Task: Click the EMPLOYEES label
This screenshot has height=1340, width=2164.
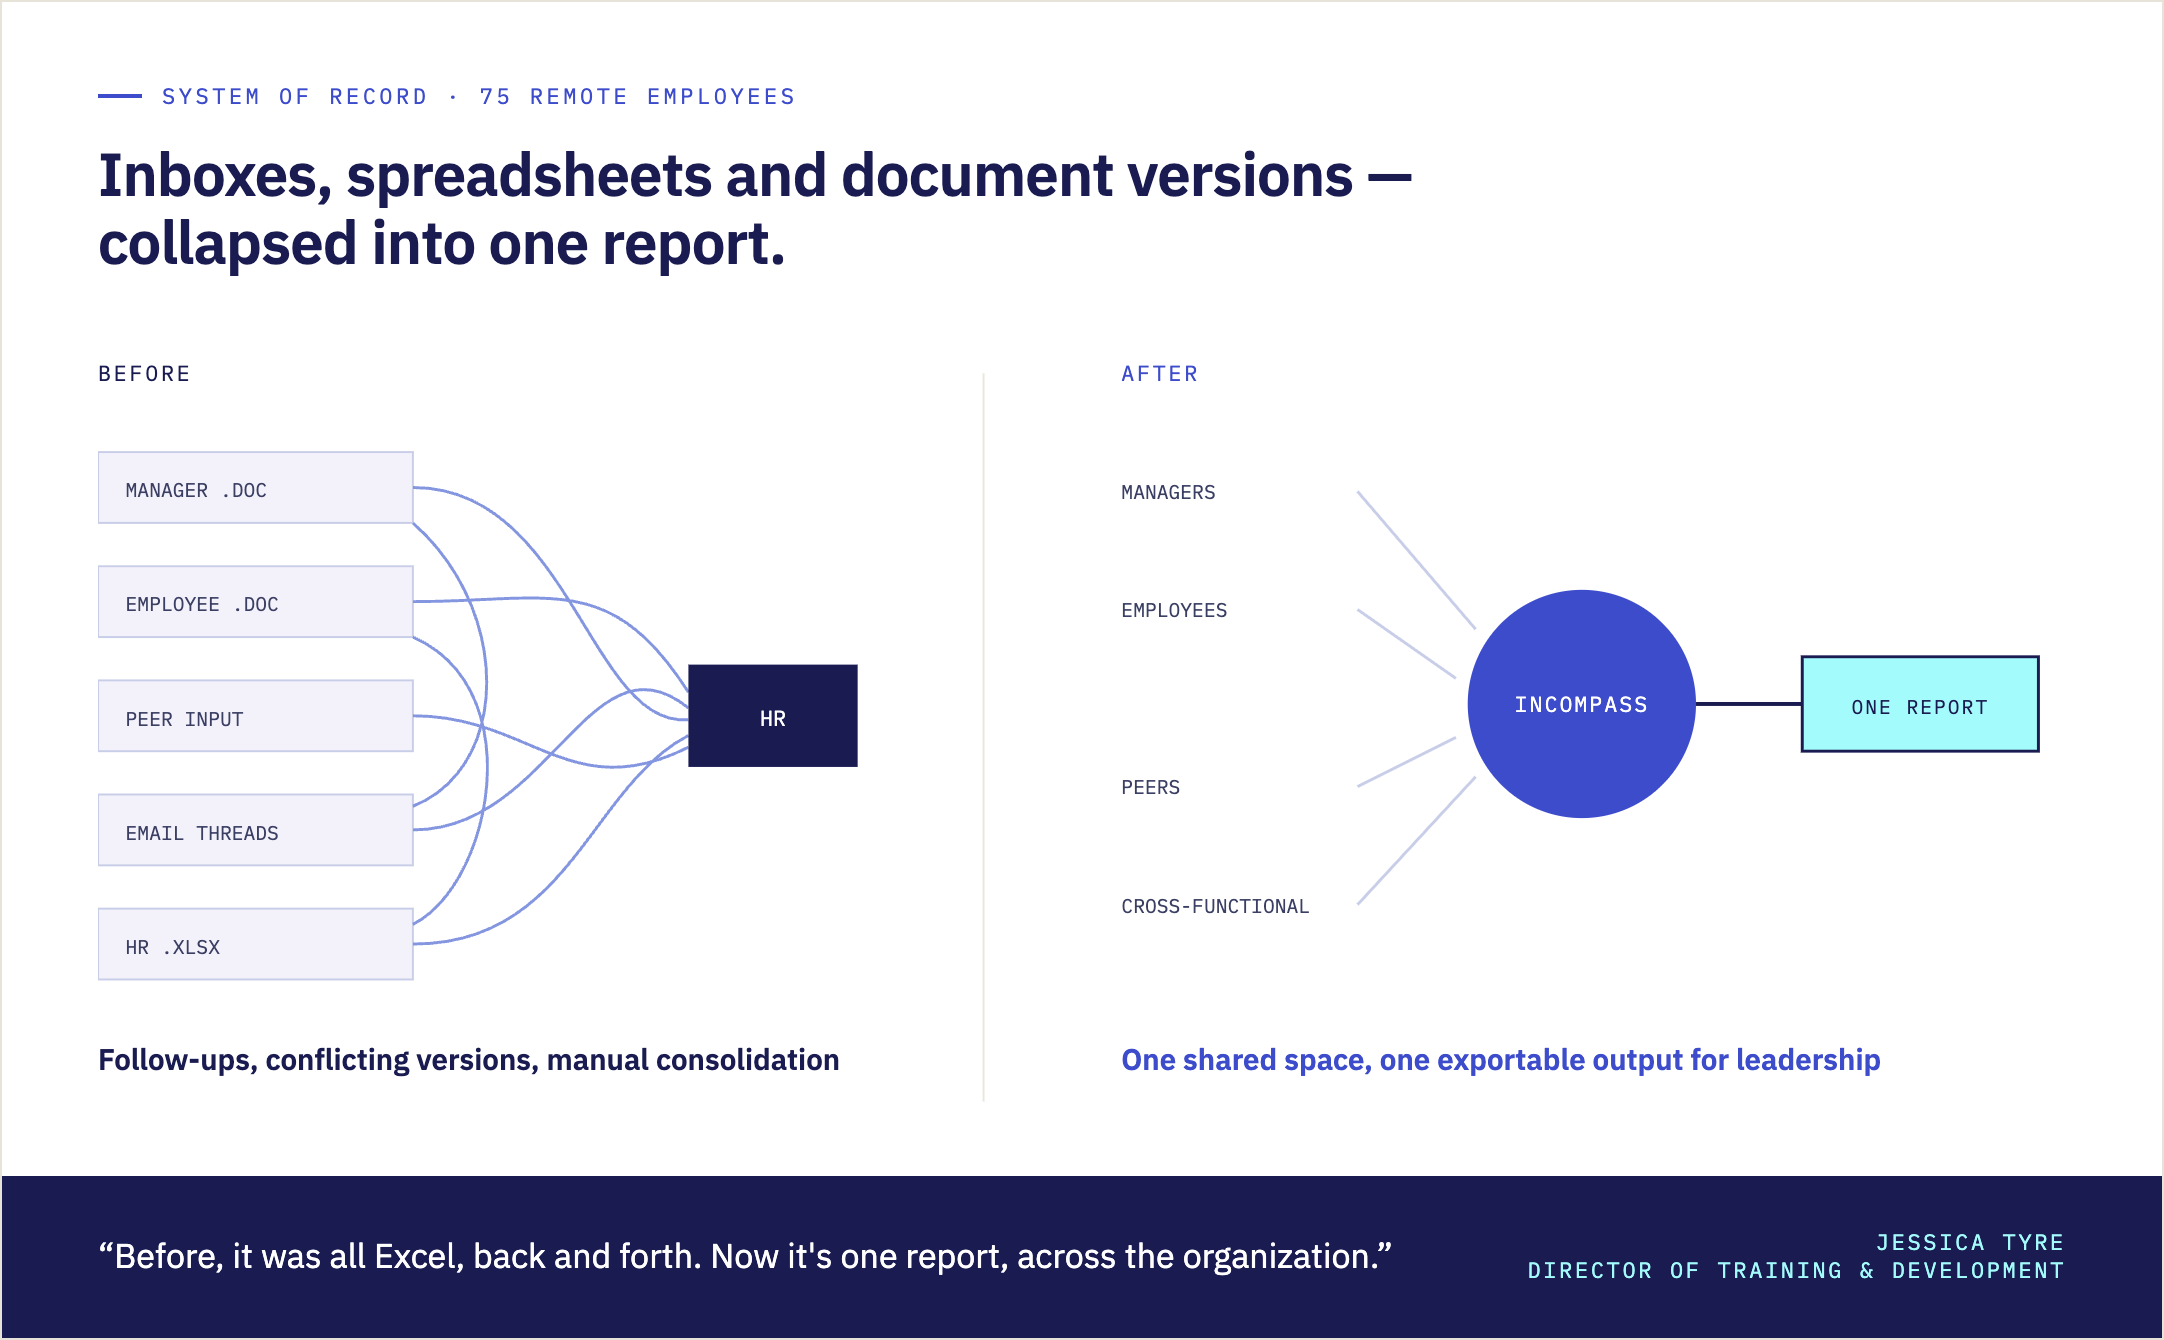Action: 1174,610
